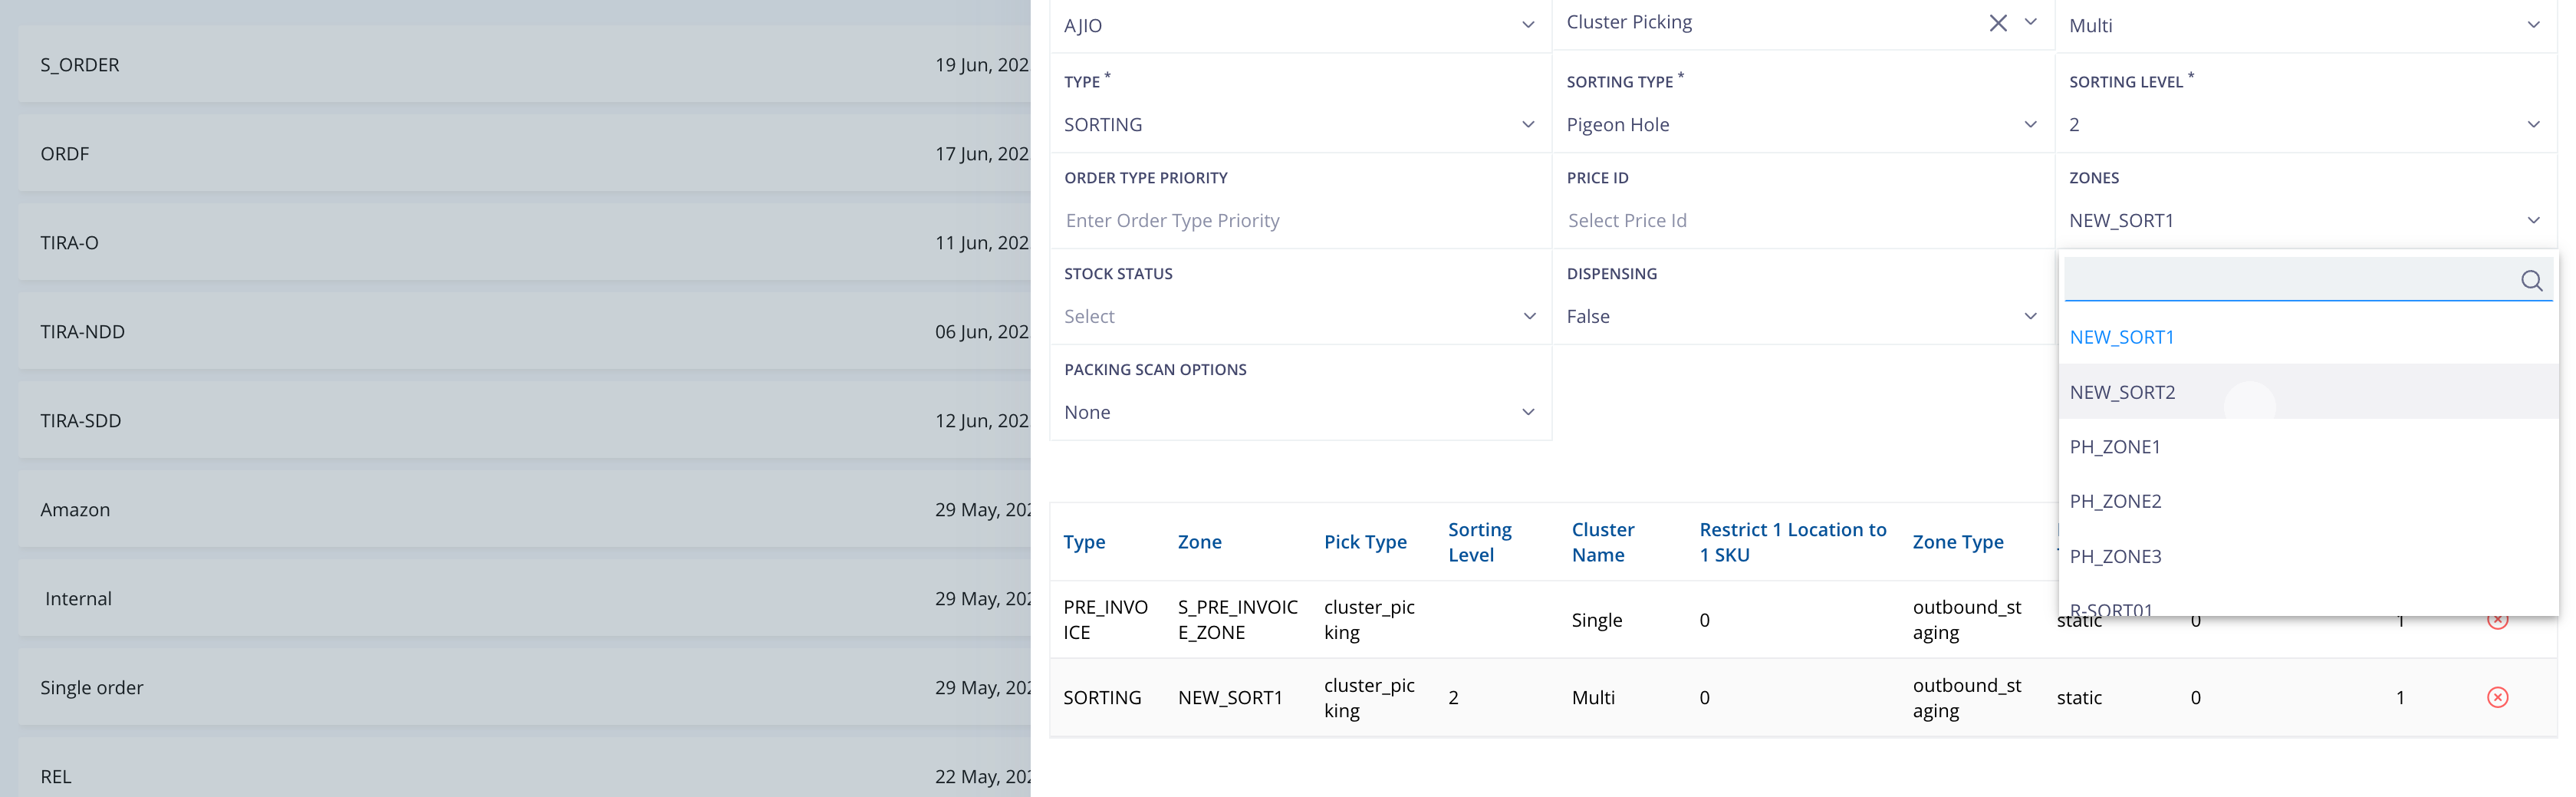This screenshot has height=797, width=2576.
Task: Open the TIRA-NDD list row
Action: (x=525, y=332)
